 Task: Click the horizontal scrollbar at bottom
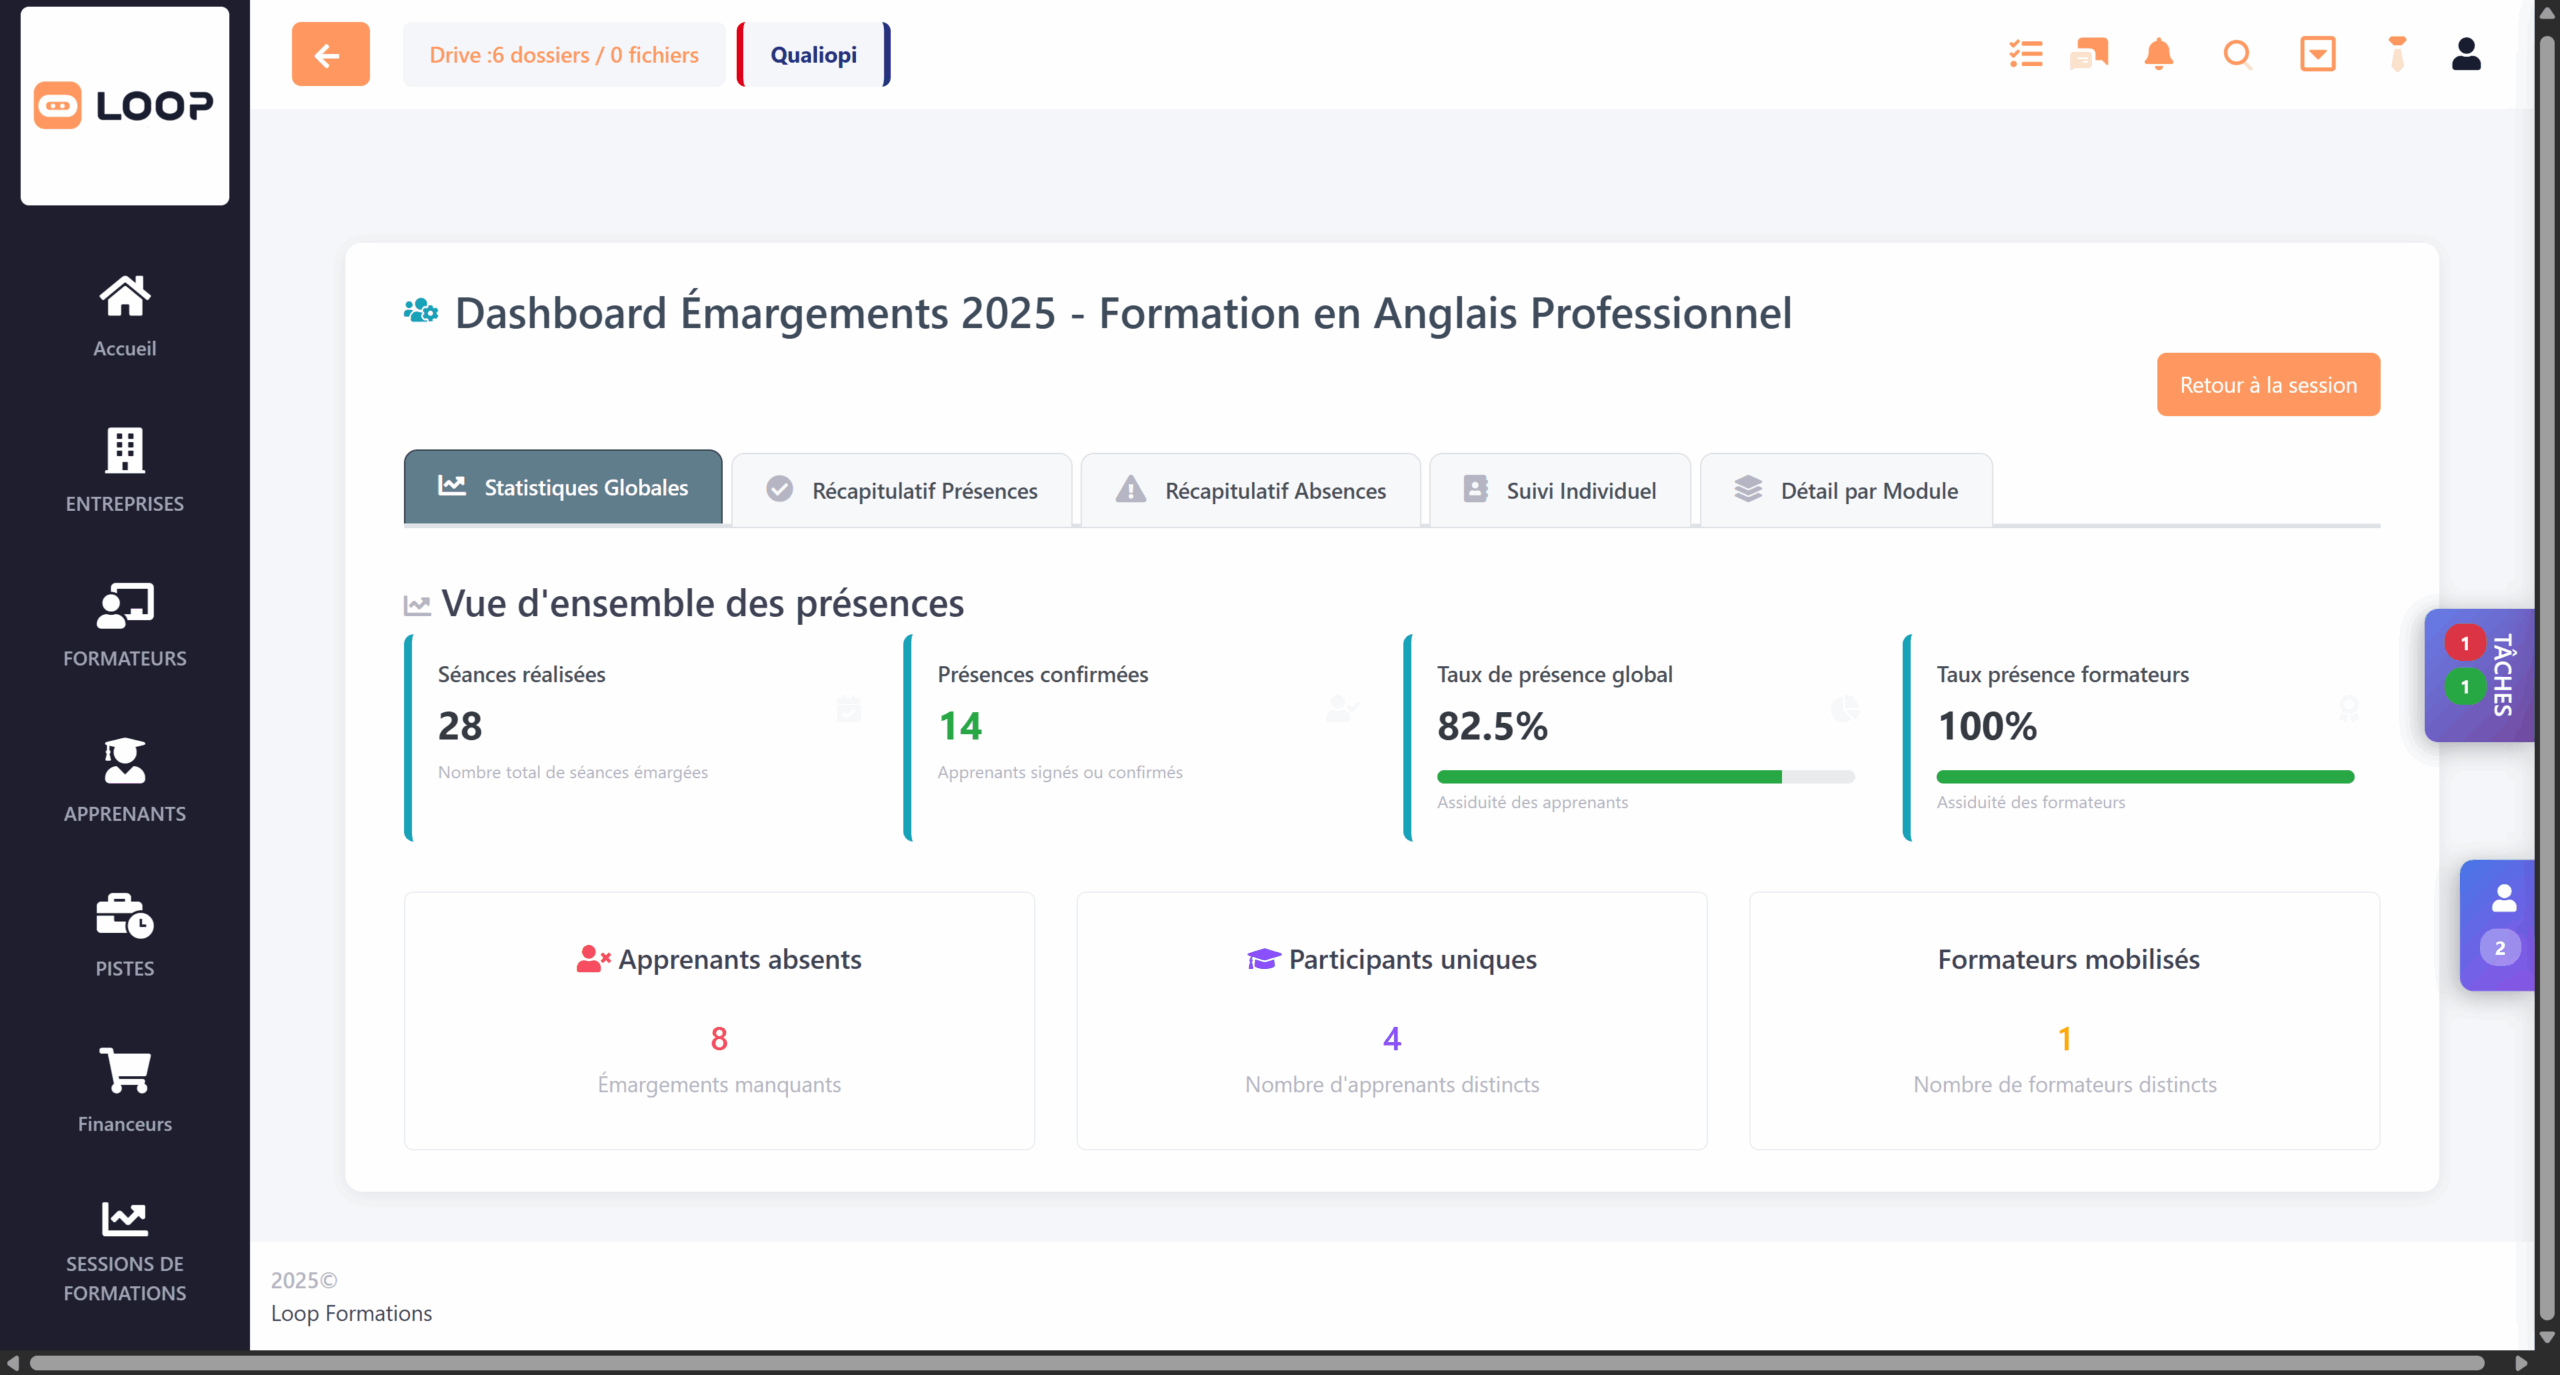pyautogui.click(x=1256, y=1363)
